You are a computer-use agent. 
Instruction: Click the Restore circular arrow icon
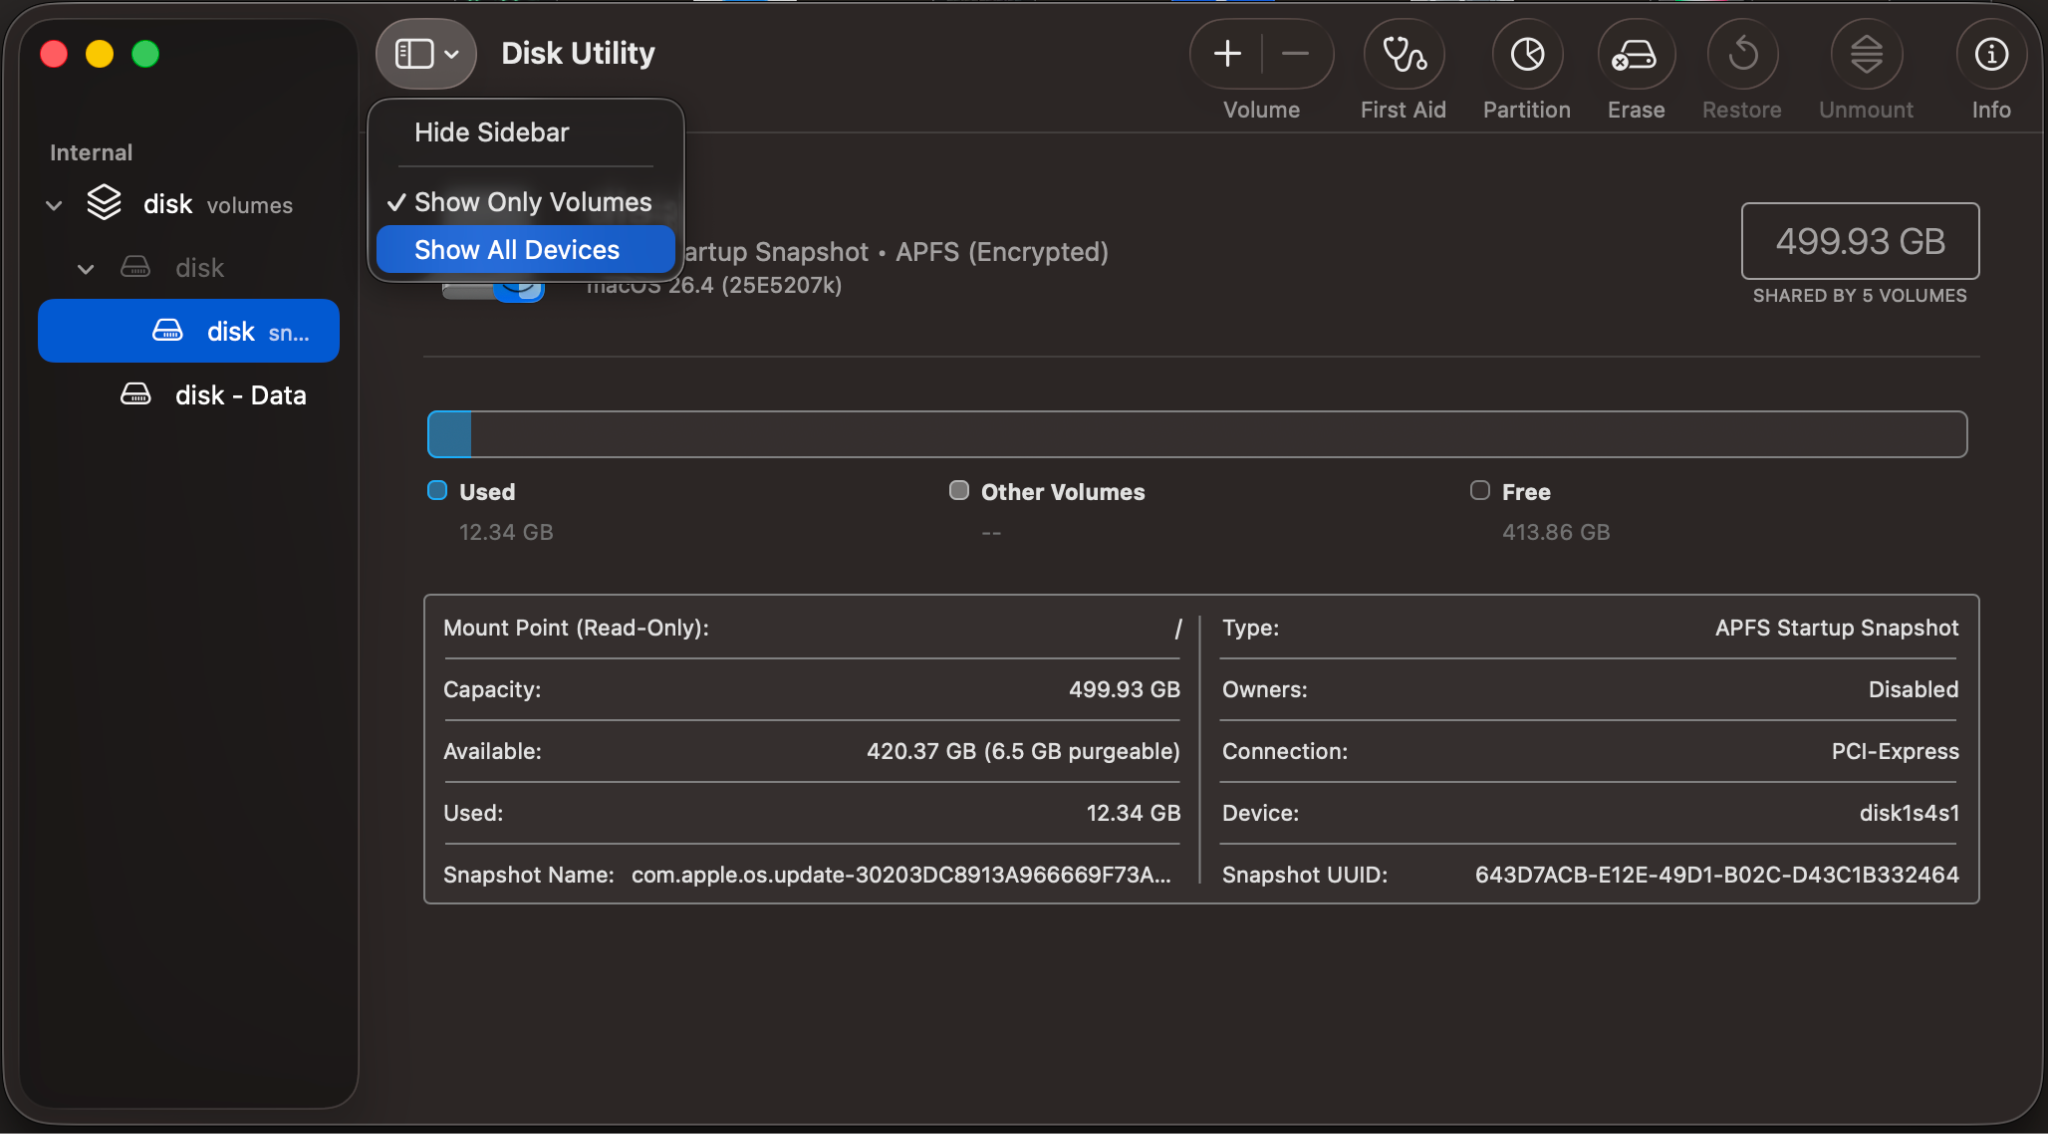[x=1742, y=55]
